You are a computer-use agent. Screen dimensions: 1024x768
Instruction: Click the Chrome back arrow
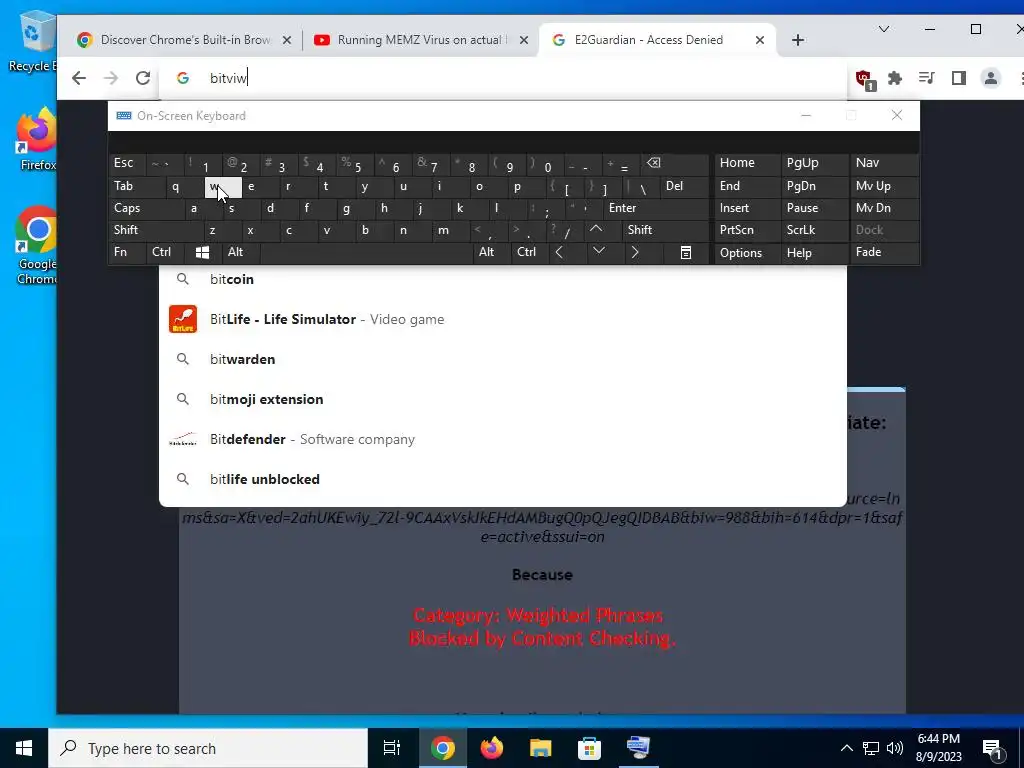[x=79, y=78]
